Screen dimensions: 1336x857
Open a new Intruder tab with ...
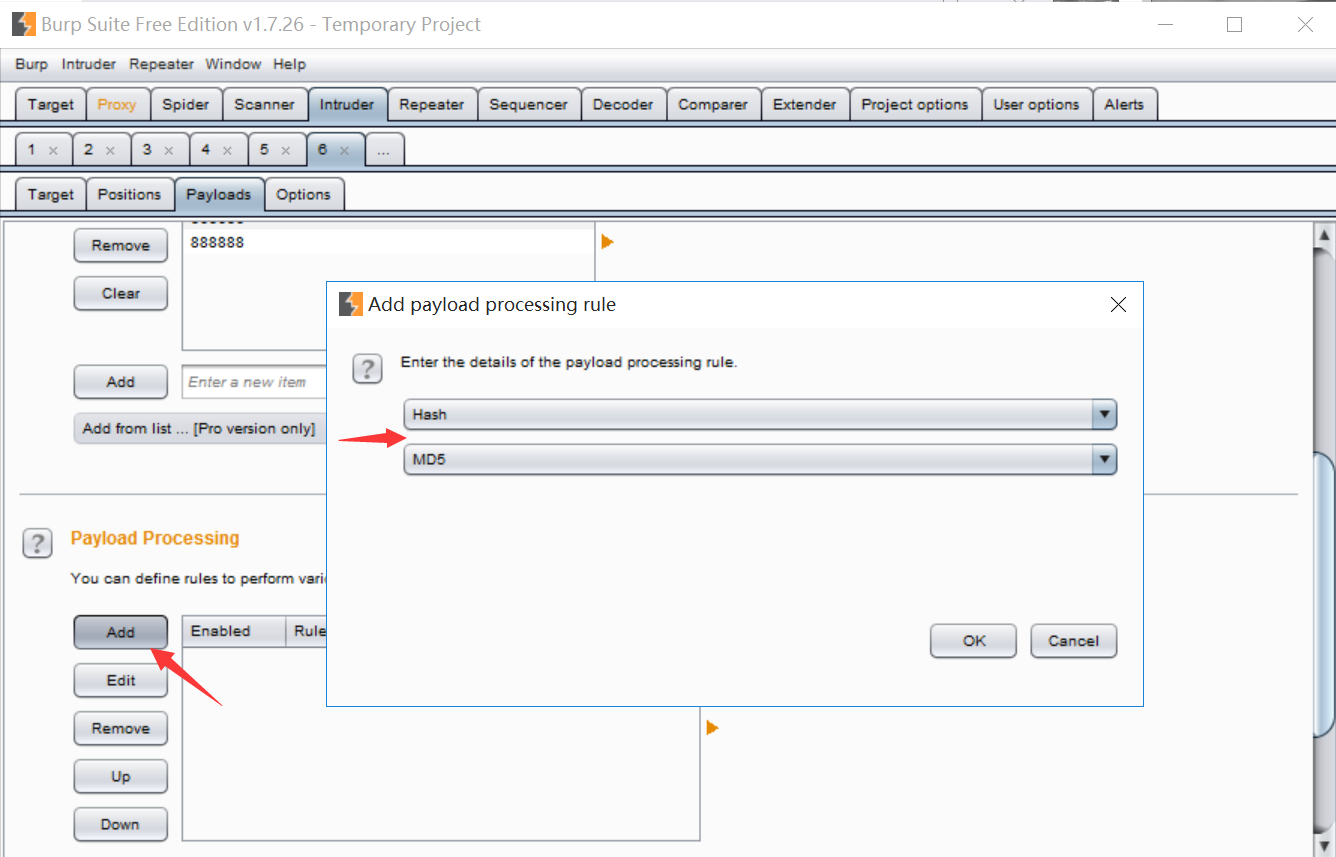[384, 150]
